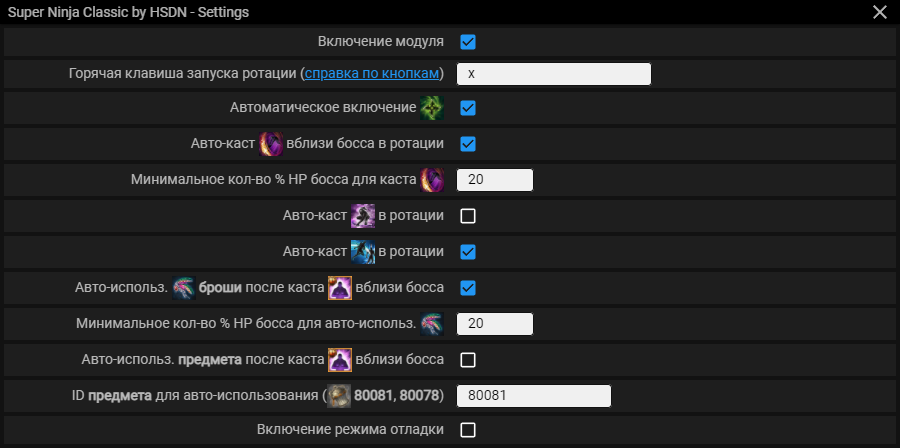Toggle Автоматическое включение checkbox
The image size is (900, 448).
pyautogui.click(x=468, y=108)
